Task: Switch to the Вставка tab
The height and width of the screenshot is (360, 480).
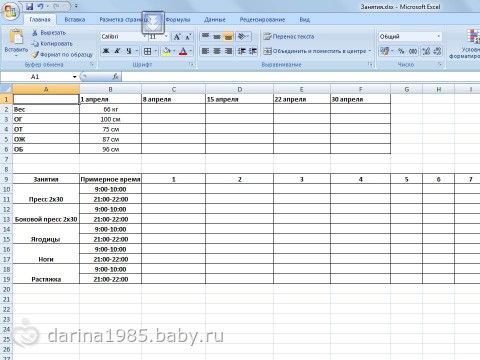Action: [75, 20]
